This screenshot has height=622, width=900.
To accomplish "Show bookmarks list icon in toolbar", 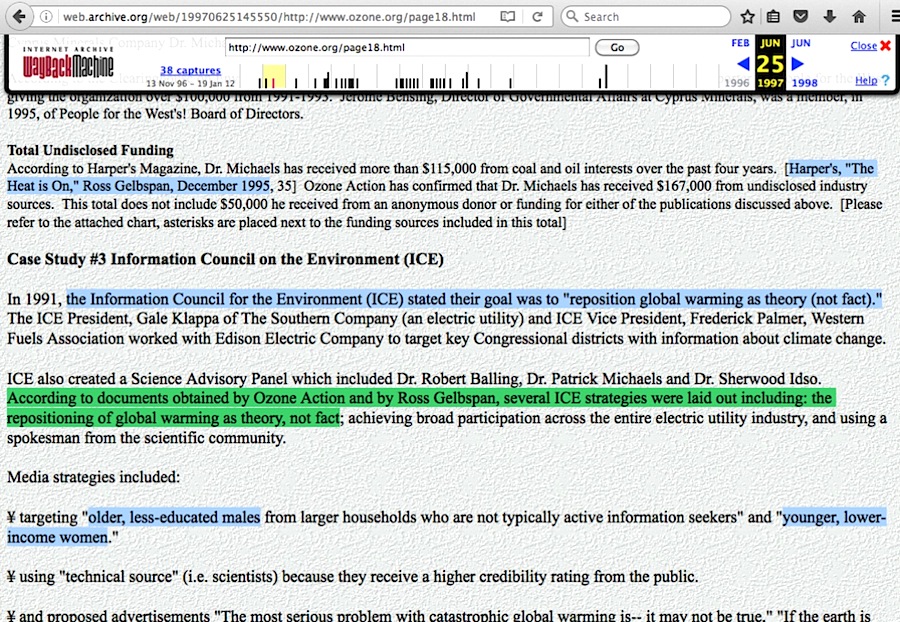I will [x=773, y=17].
